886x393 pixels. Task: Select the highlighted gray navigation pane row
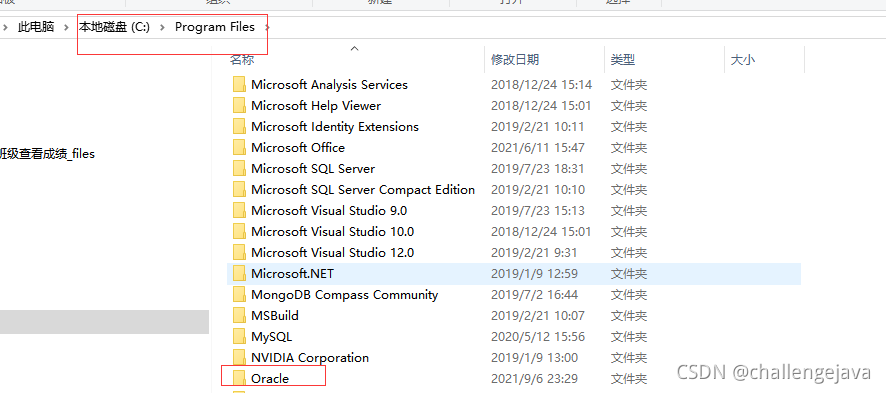click(105, 322)
